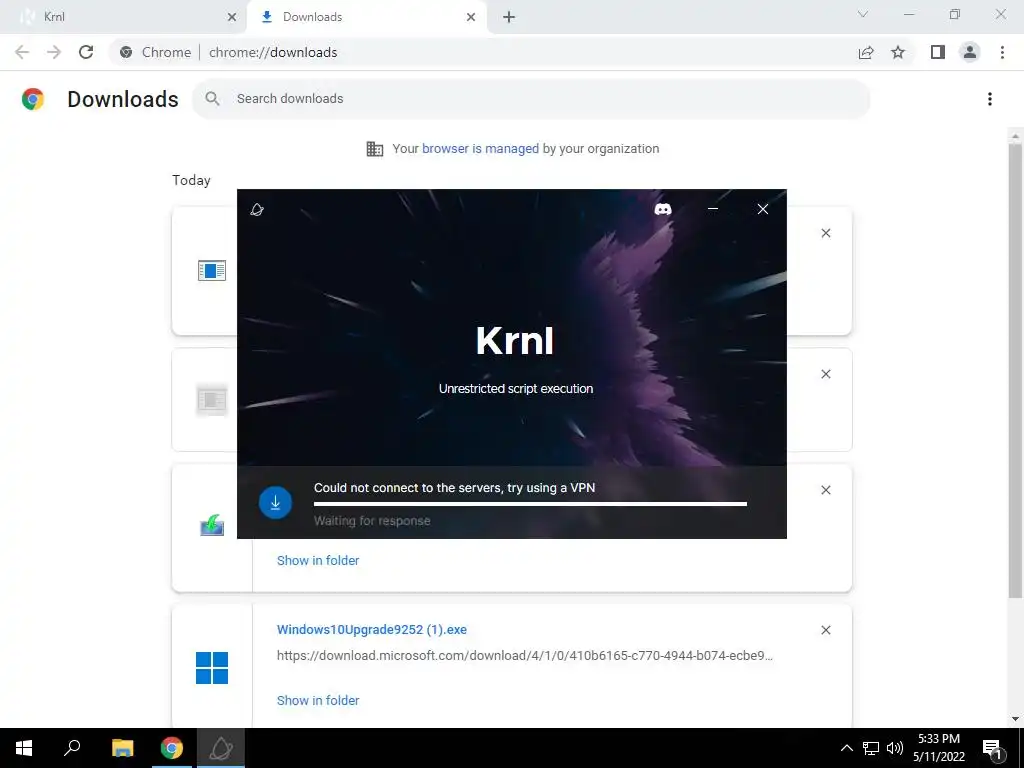
Task: Click green arrow installer file icon
Action: point(212,525)
